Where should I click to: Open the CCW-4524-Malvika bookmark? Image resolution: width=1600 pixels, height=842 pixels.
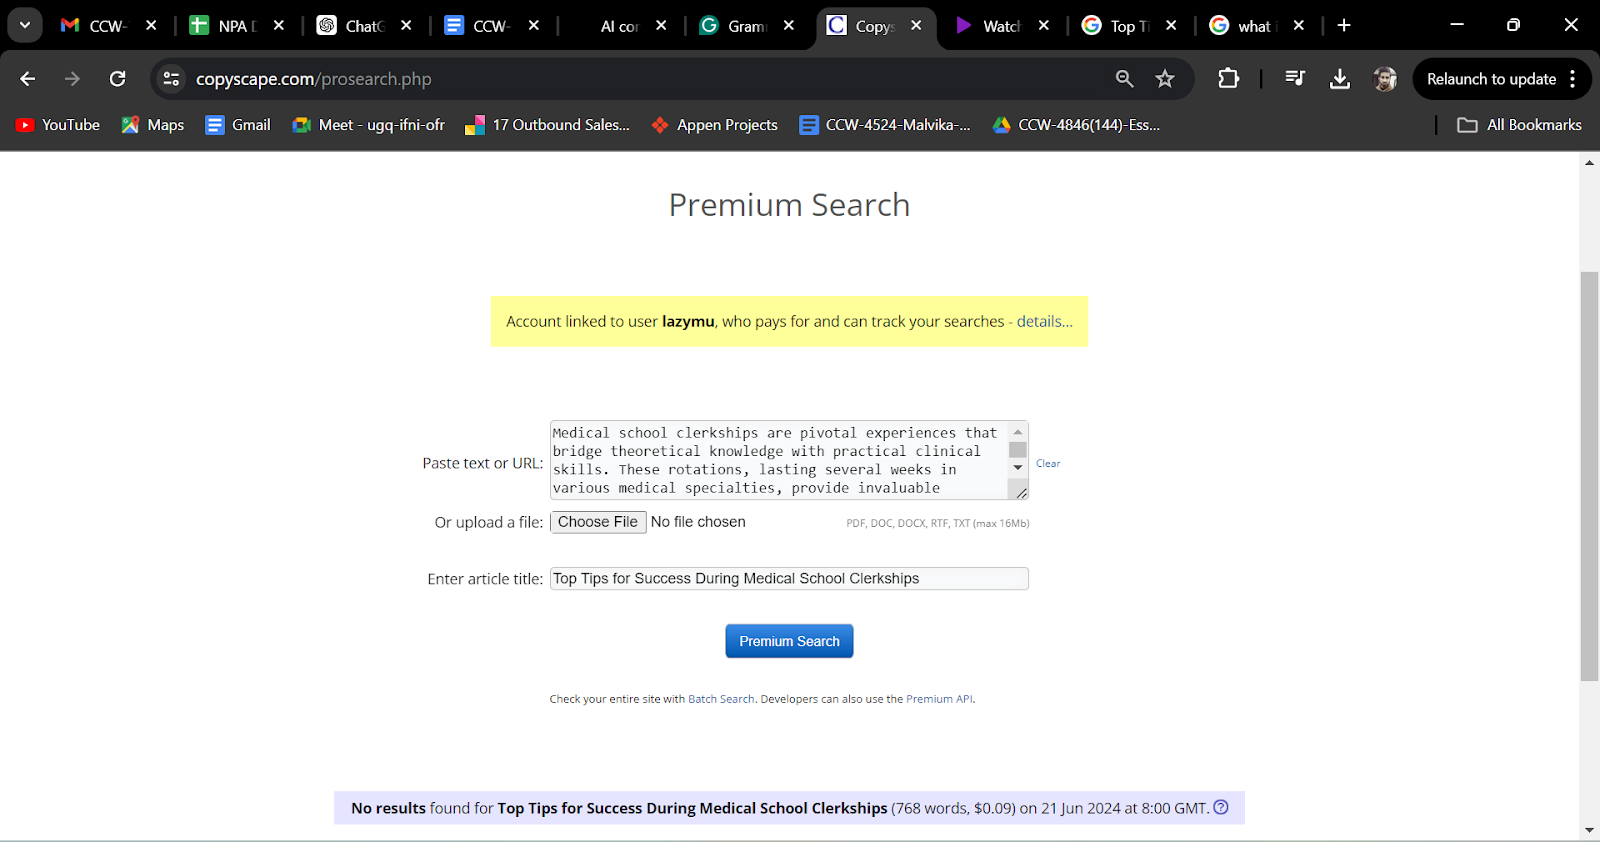click(x=885, y=125)
